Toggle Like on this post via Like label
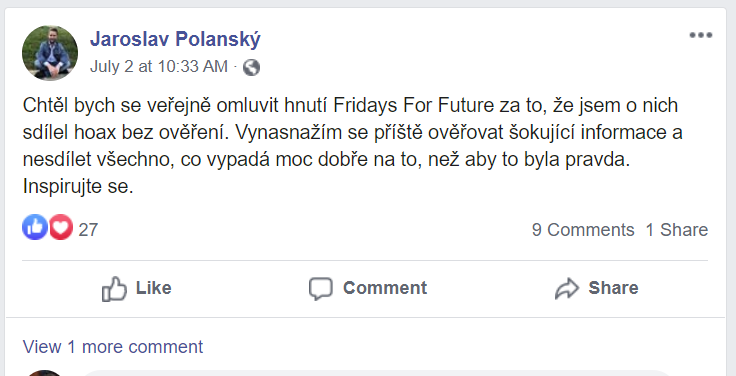The image size is (736, 376). coord(153,288)
